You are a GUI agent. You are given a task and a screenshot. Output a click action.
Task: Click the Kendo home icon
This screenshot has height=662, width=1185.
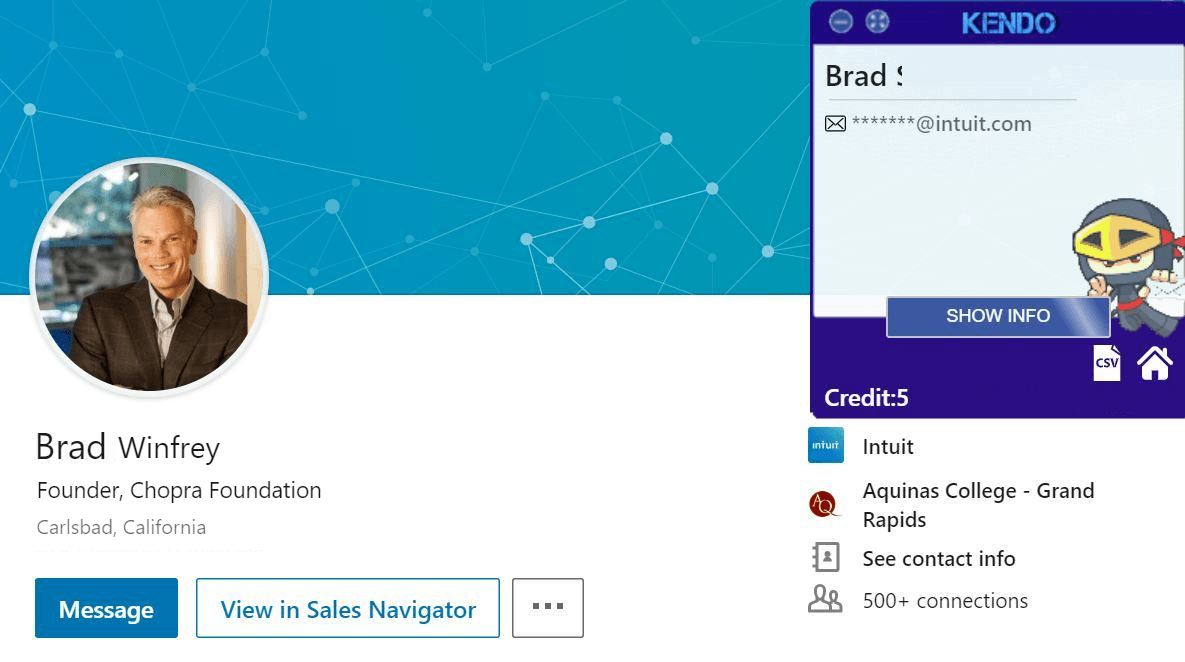click(x=1155, y=363)
